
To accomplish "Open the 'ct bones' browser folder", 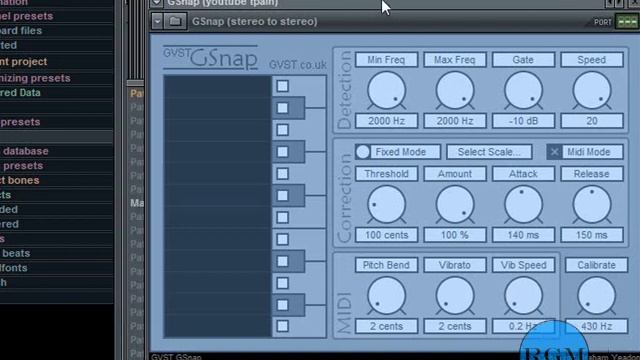I will (56, 180).
